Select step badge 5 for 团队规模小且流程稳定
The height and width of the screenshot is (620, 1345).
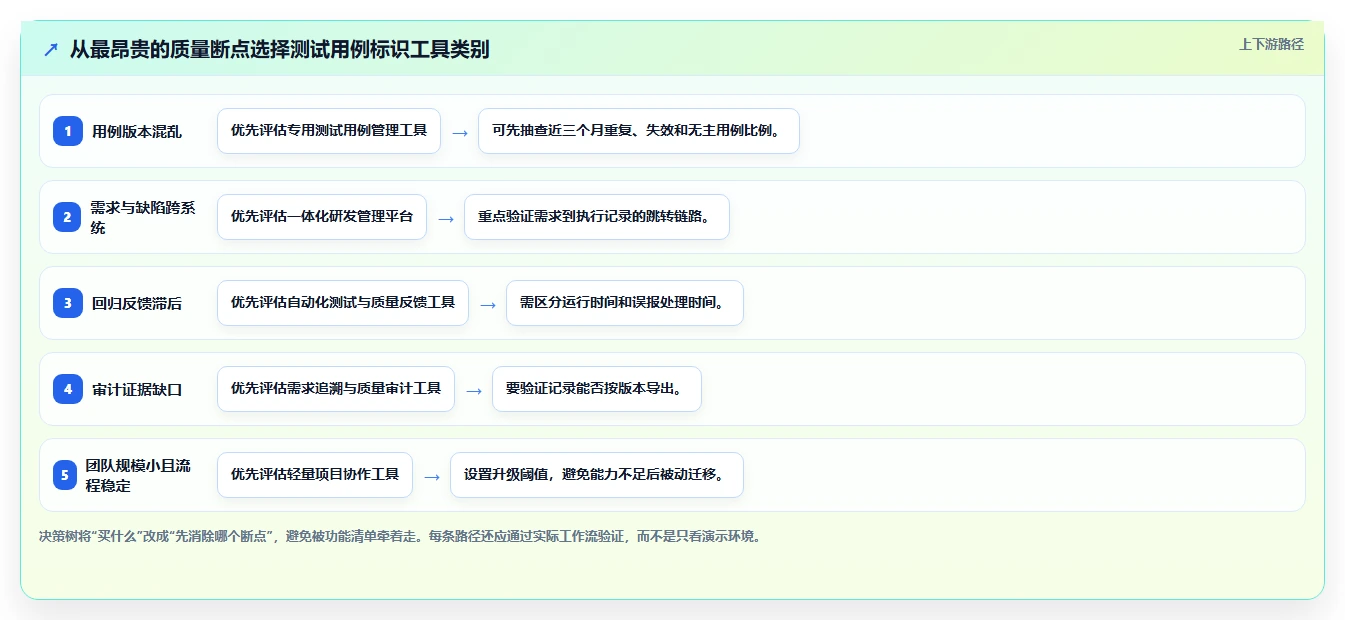click(65, 475)
